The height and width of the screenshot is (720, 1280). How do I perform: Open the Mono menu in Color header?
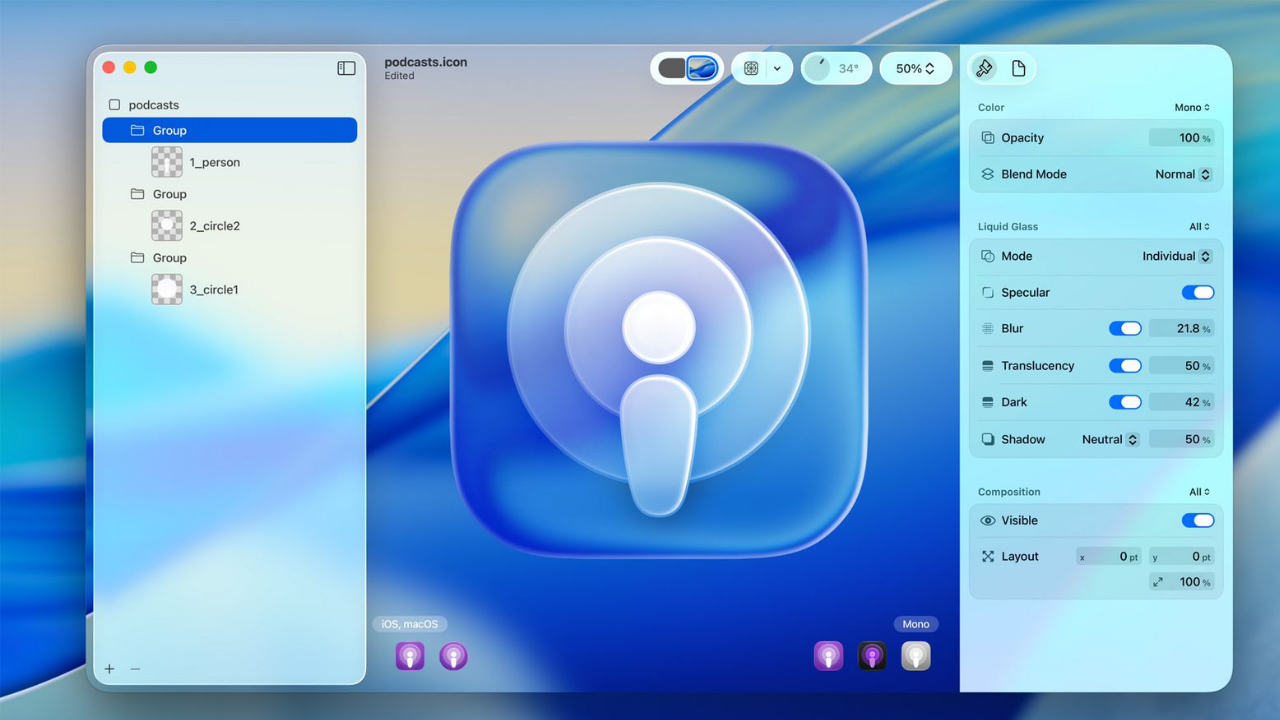[x=1192, y=107]
